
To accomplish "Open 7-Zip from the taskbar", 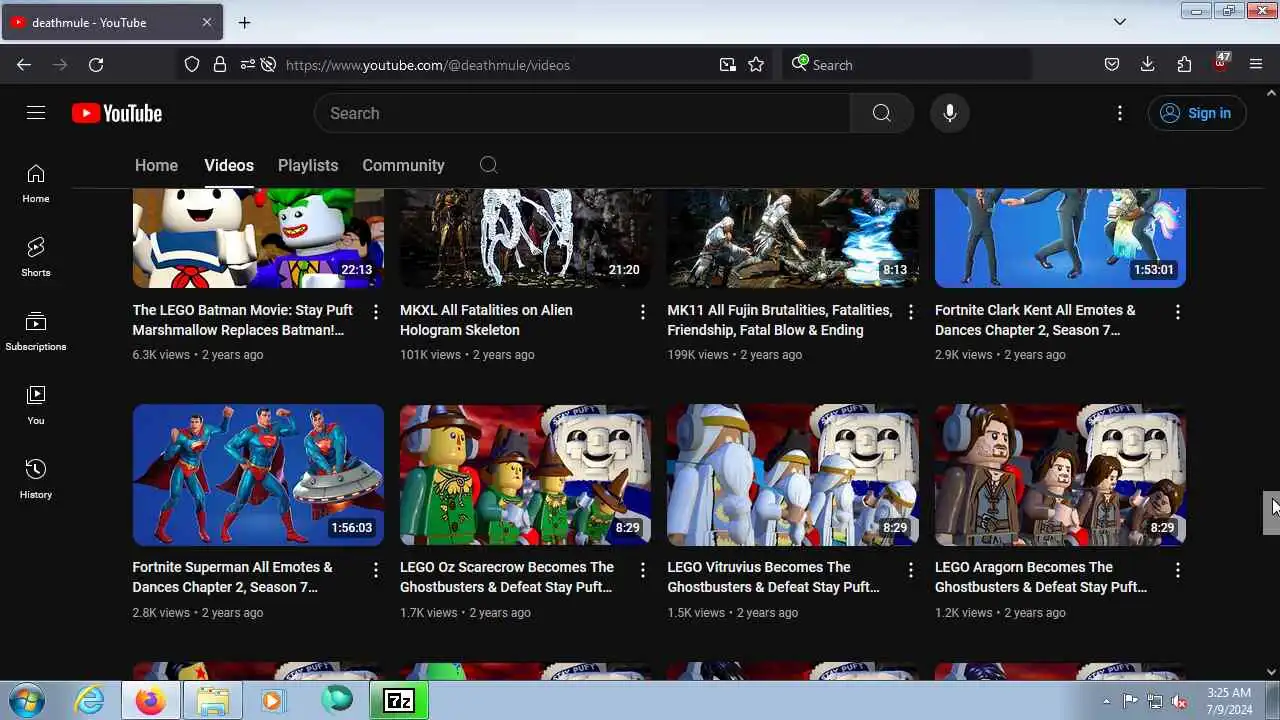I will (399, 700).
